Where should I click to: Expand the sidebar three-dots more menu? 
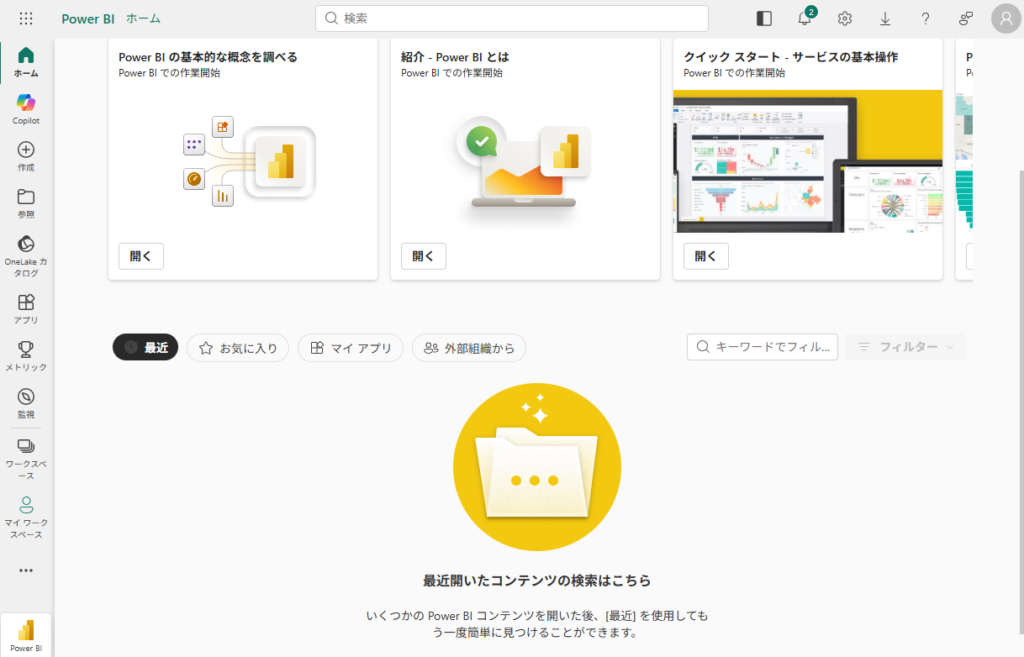point(26,570)
